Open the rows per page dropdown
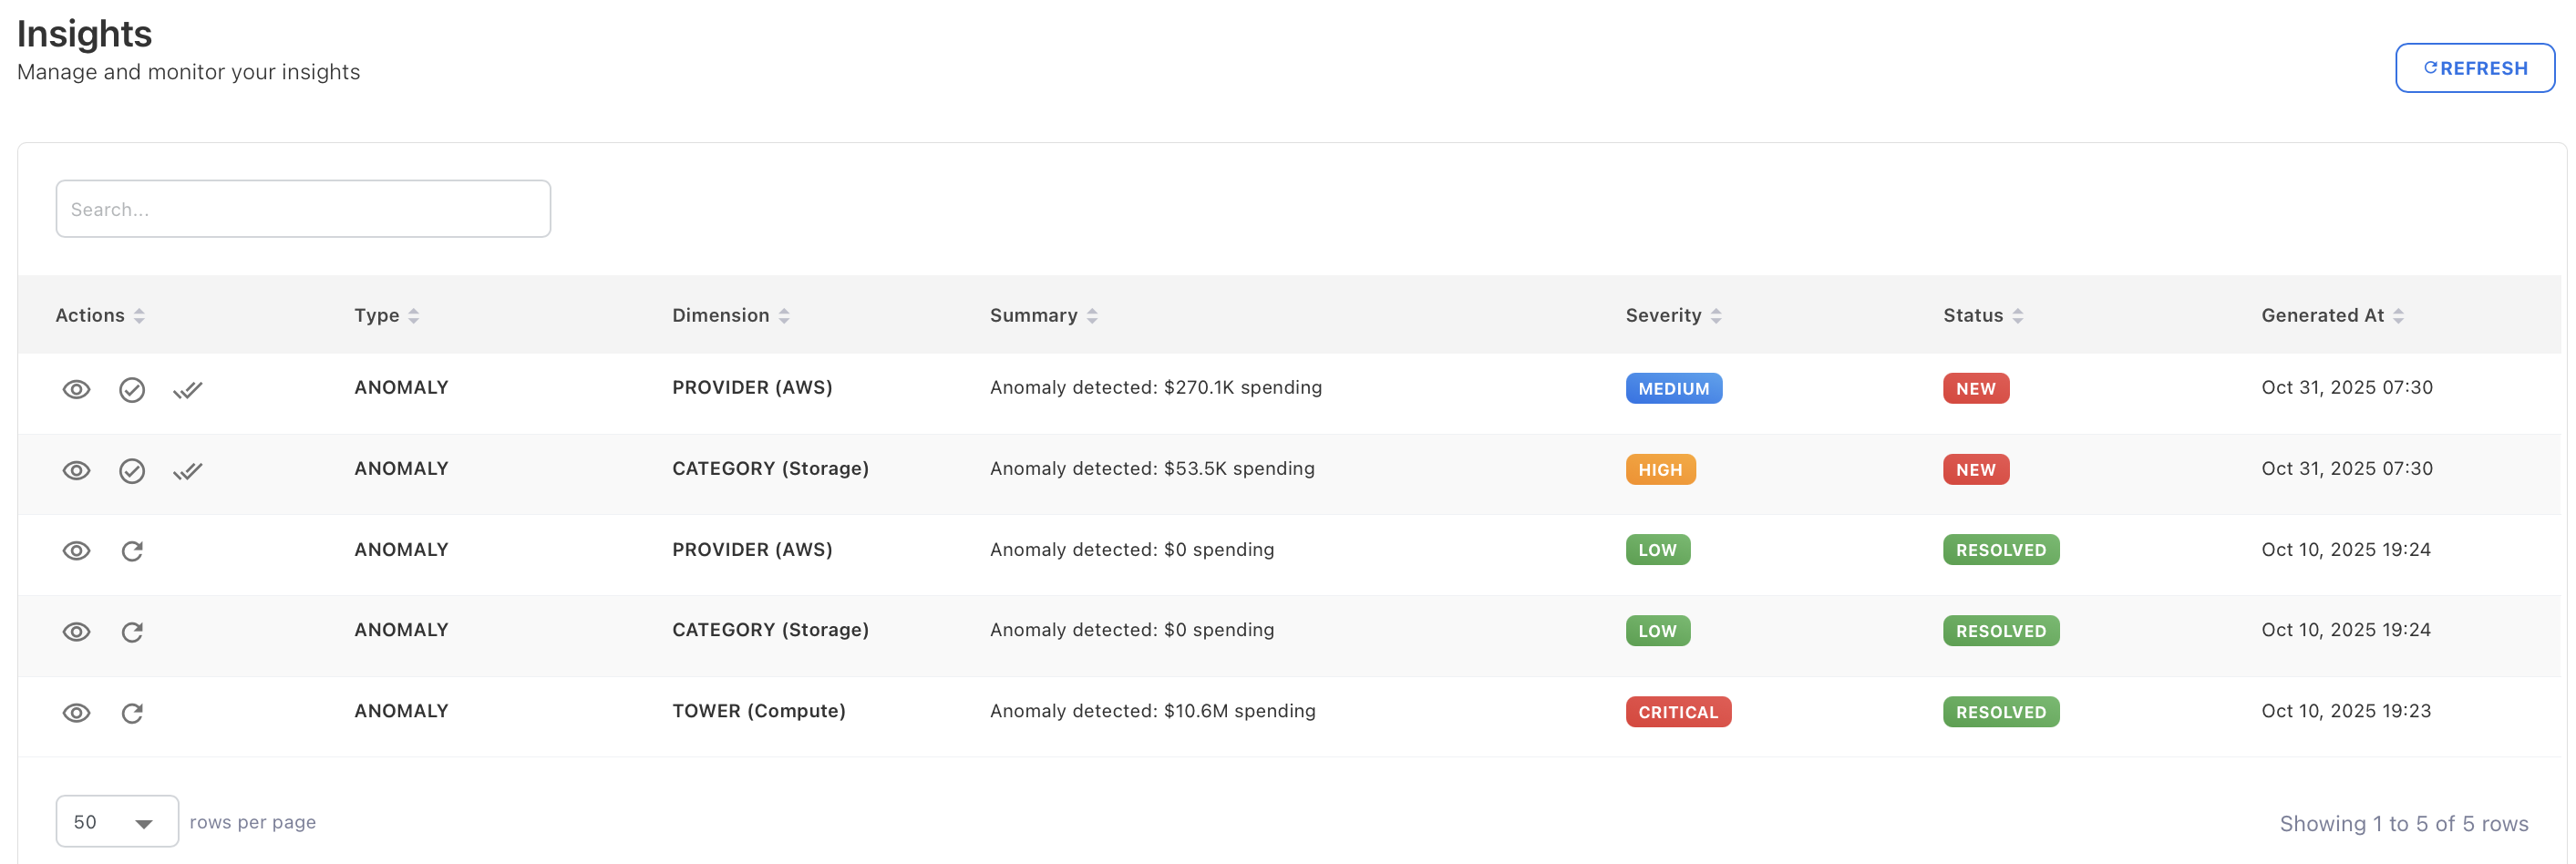The height and width of the screenshot is (864, 2576). click(116, 821)
